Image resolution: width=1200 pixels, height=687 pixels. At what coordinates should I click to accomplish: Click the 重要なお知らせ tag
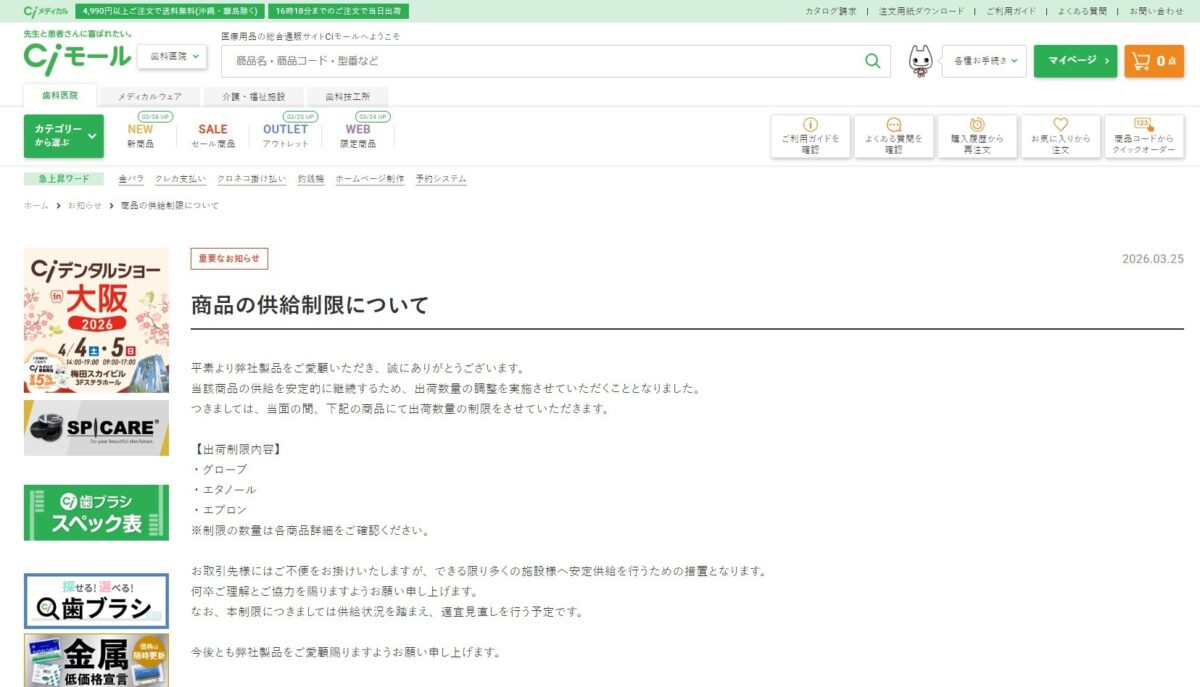click(229, 258)
